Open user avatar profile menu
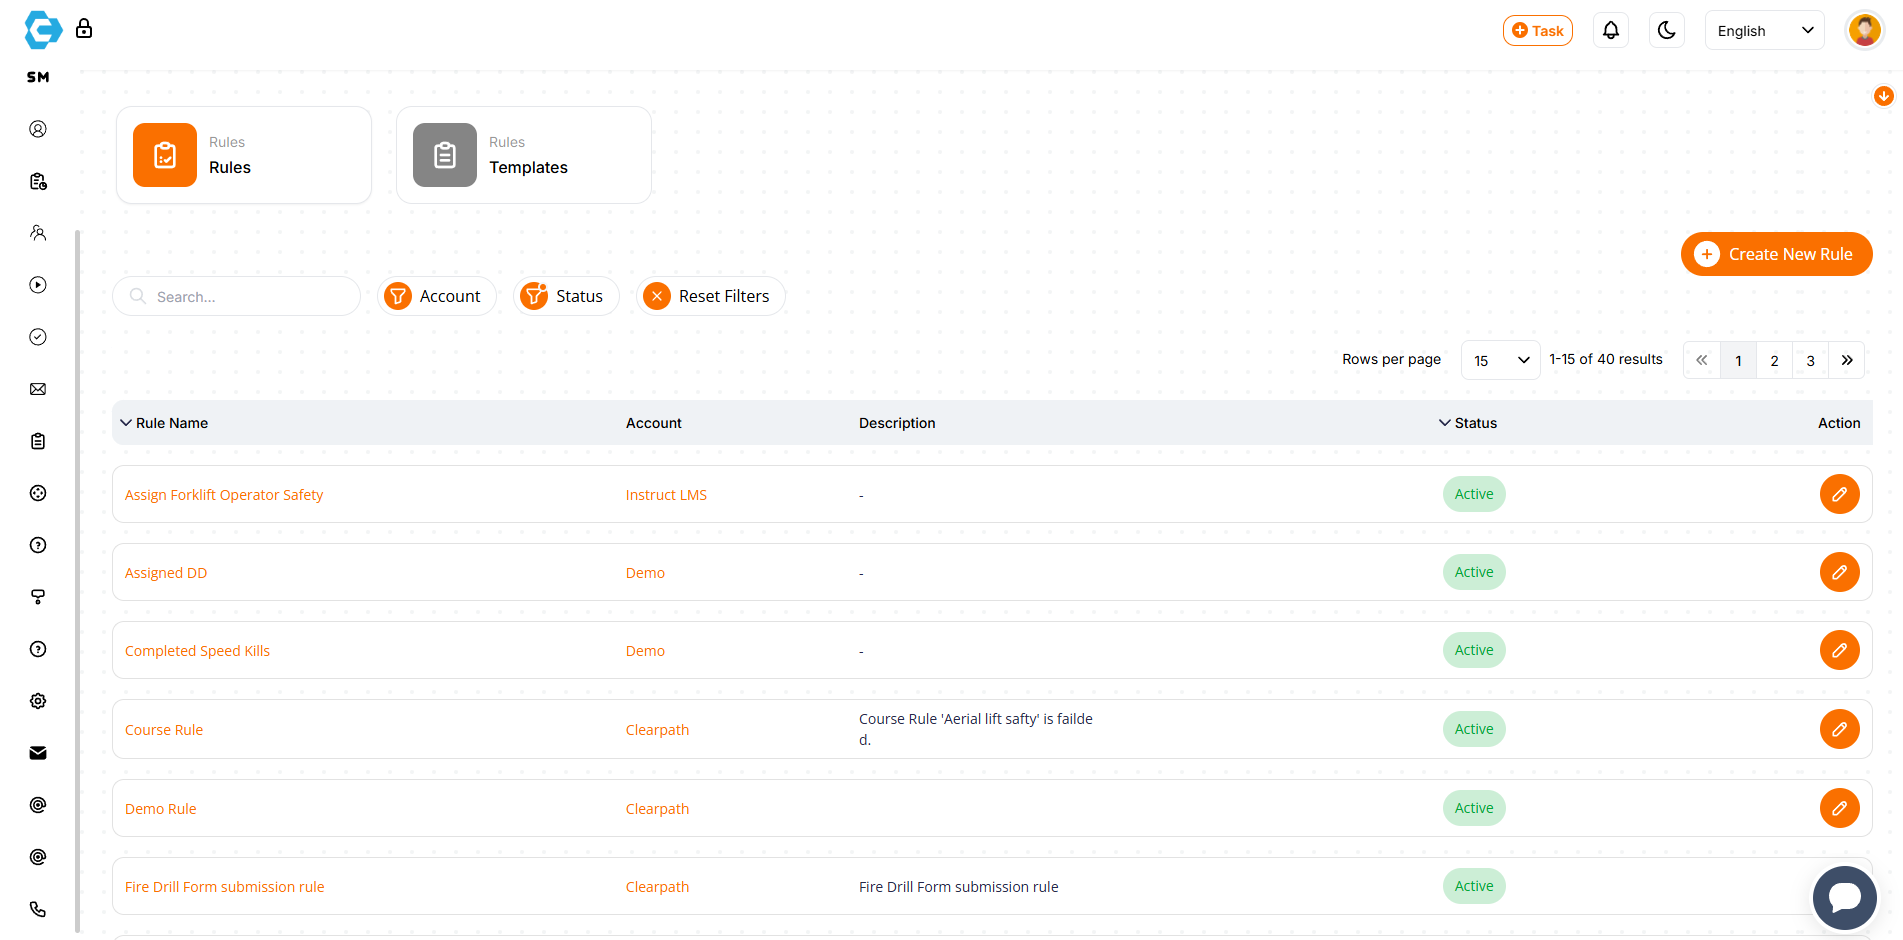The height and width of the screenshot is (940, 1903). click(1863, 31)
